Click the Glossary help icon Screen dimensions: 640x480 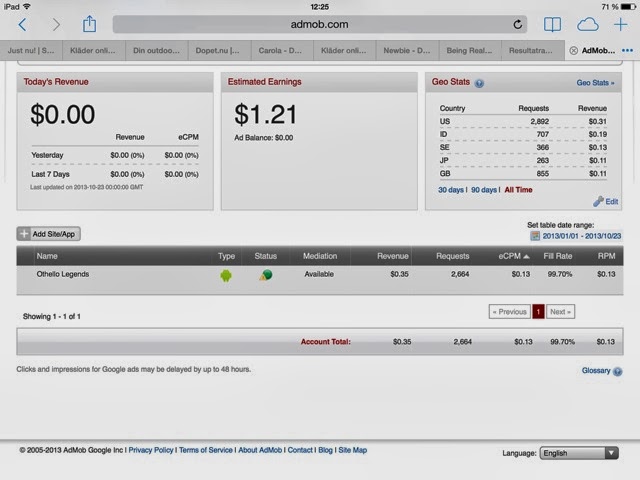tap(618, 371)
